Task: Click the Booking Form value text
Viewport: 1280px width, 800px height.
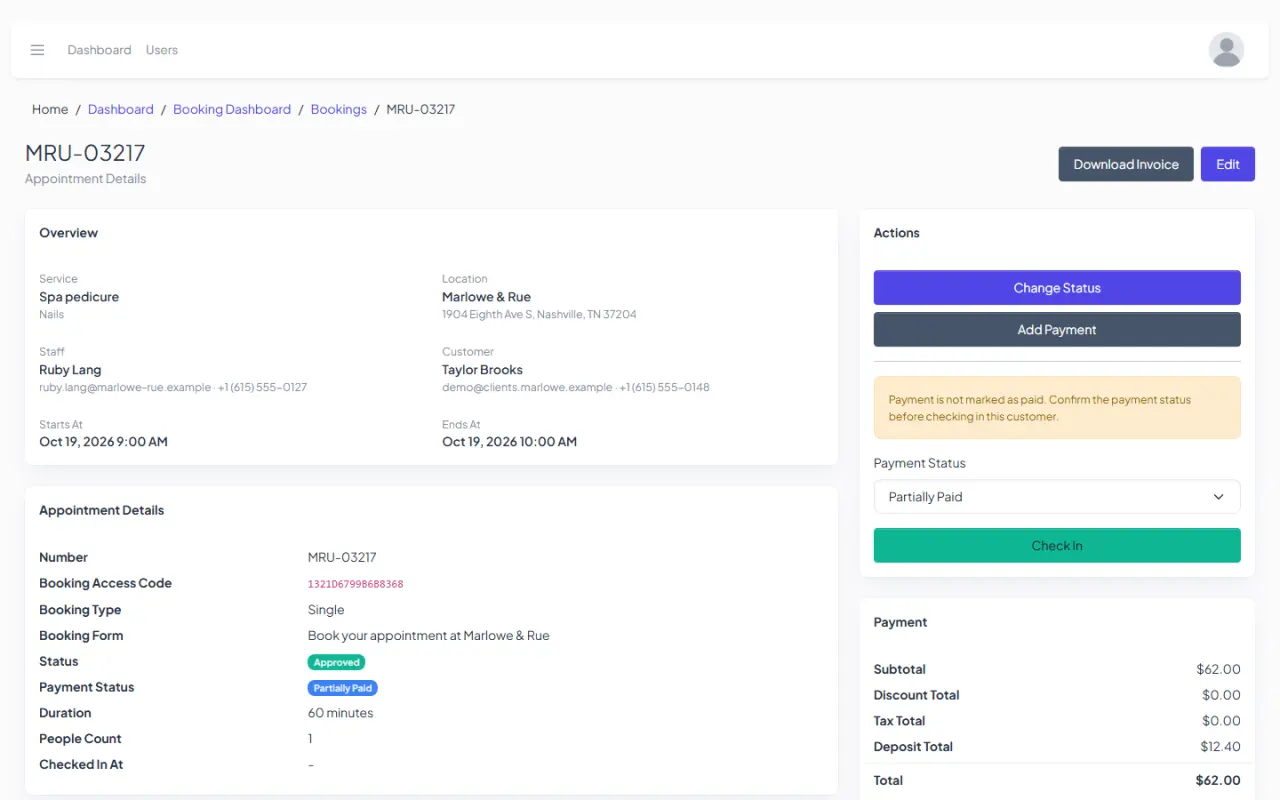Action: point(428,636)
